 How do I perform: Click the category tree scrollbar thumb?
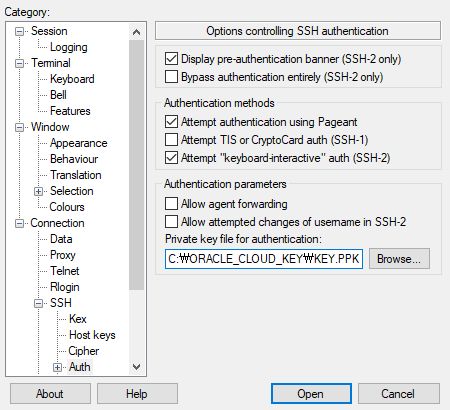point(136,165)
